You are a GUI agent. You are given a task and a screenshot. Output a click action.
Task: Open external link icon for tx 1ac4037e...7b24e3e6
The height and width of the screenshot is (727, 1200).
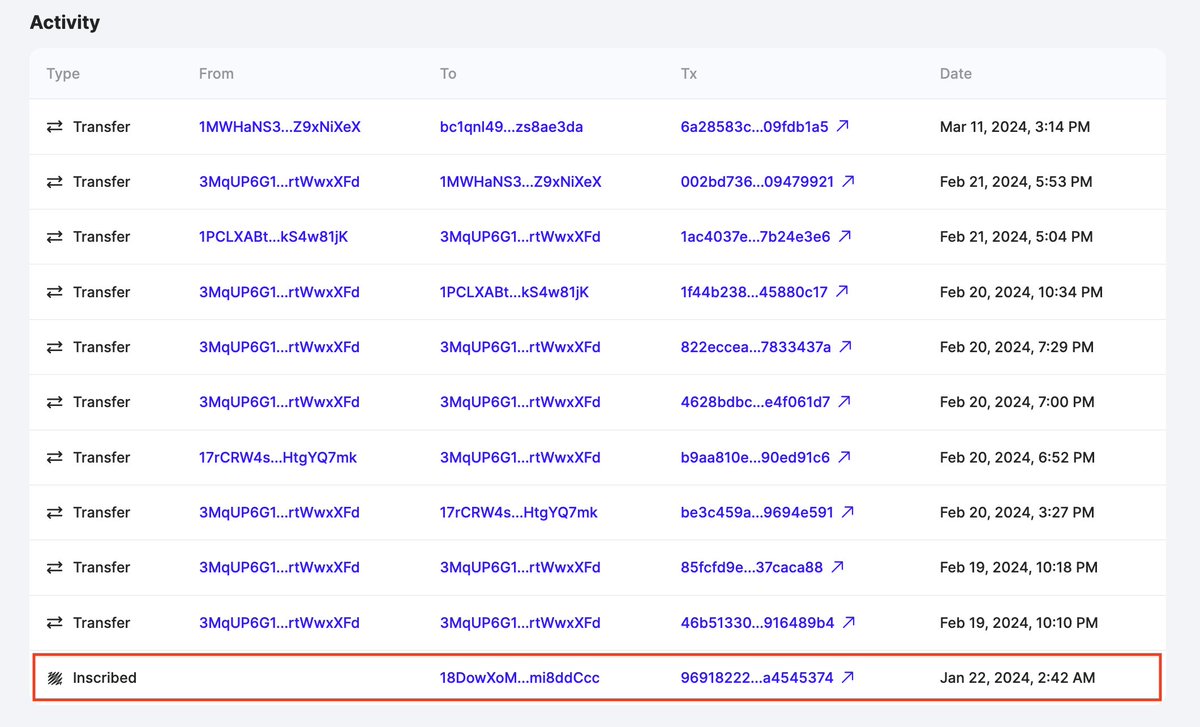point(845,237)
